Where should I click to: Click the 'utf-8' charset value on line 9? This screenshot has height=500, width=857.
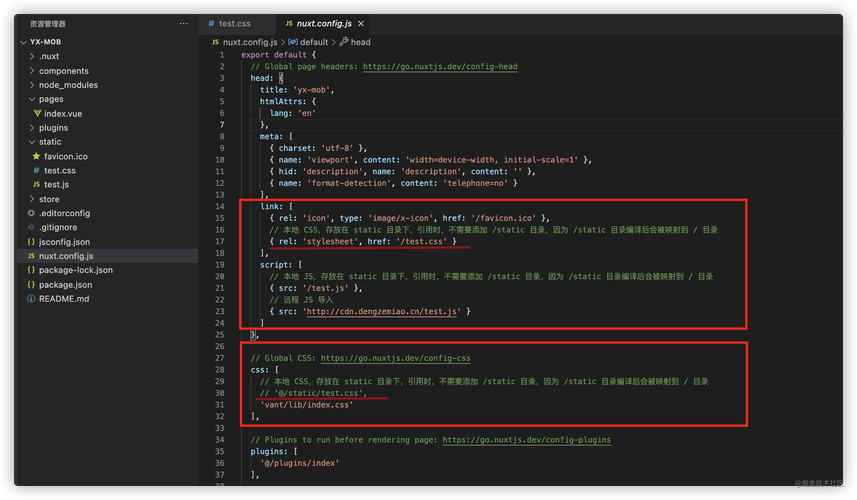pyautogui.click(x=337, y=148)
